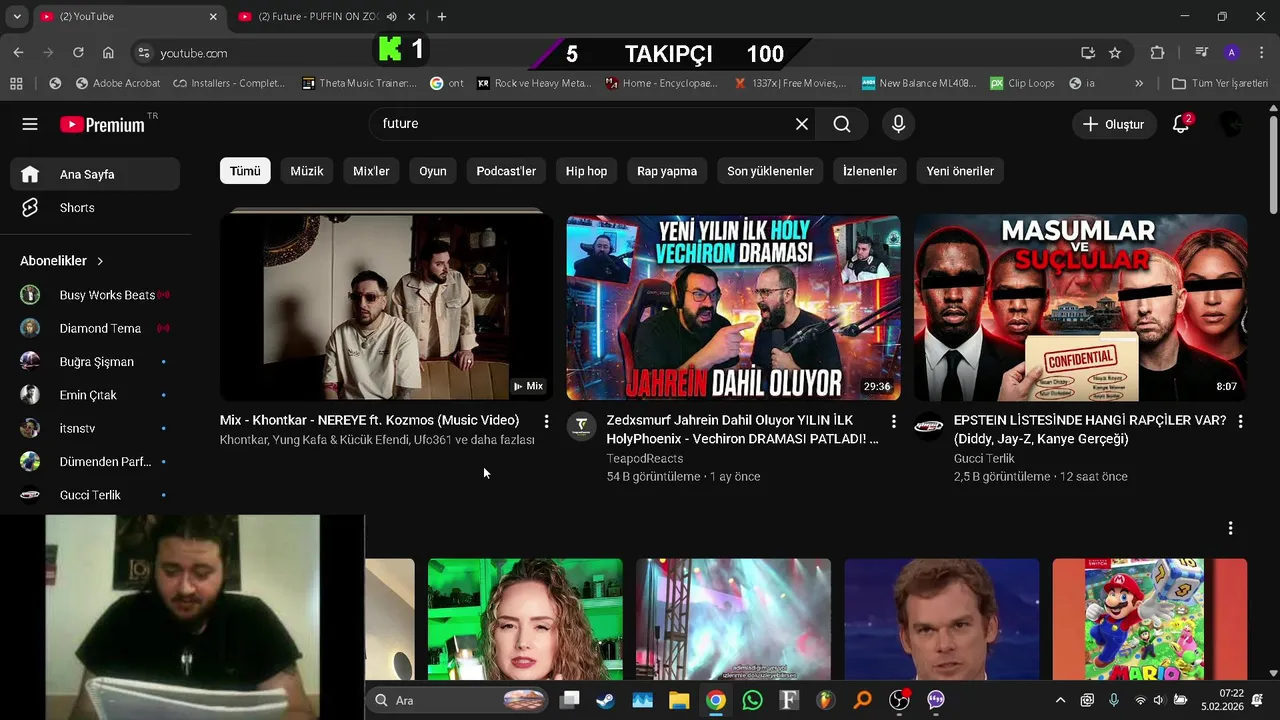
Task: Open Dümenden Parf... subscription
Action: 96,462
